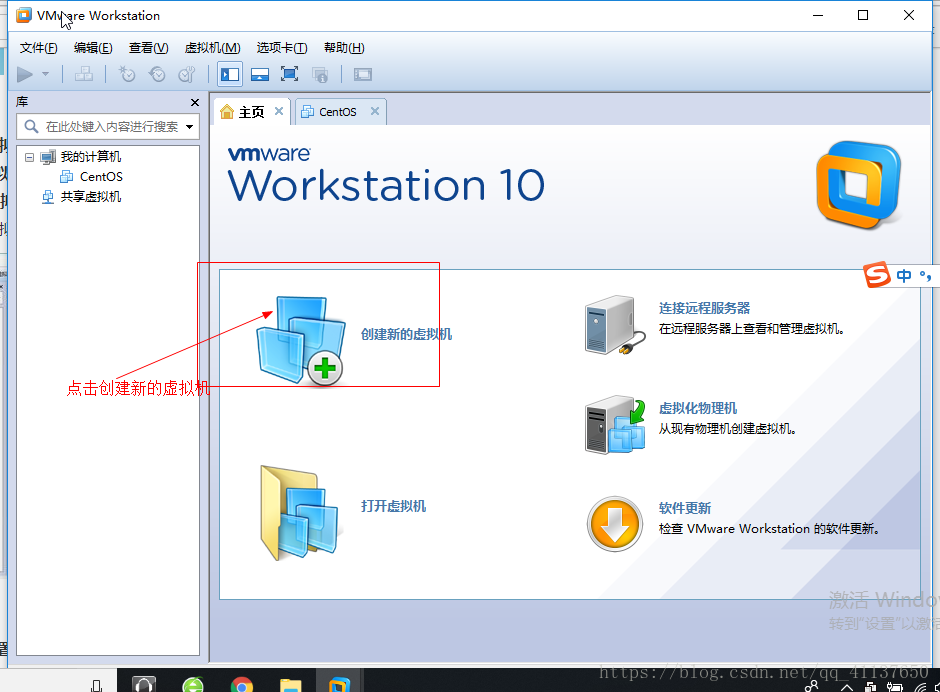Image resolution: width=940 pixels, height=692 pixels.
Task: Open File Explorer from the taskbar
Action: [x=291, y=684]
